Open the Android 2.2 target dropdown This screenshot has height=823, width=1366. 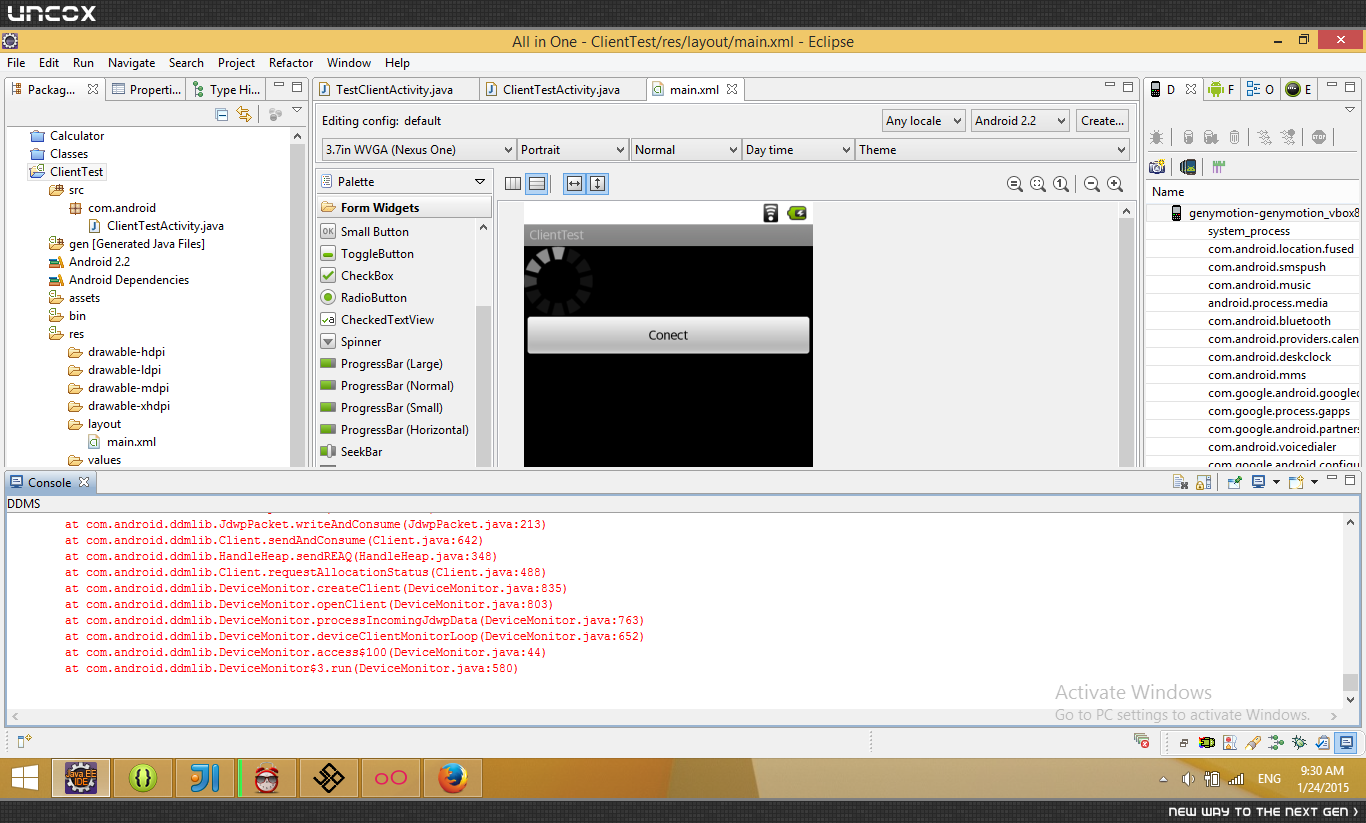[1020, 121]
